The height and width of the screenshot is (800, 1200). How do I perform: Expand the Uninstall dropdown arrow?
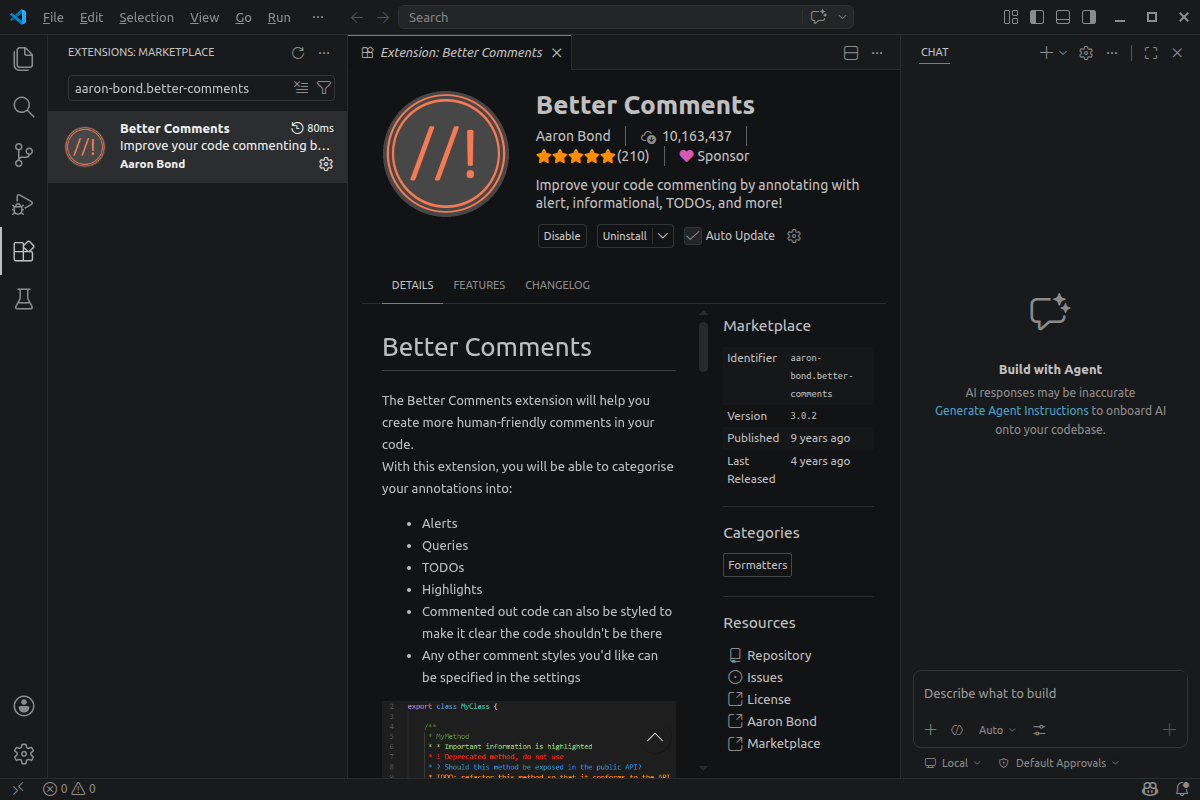[663, 236]
